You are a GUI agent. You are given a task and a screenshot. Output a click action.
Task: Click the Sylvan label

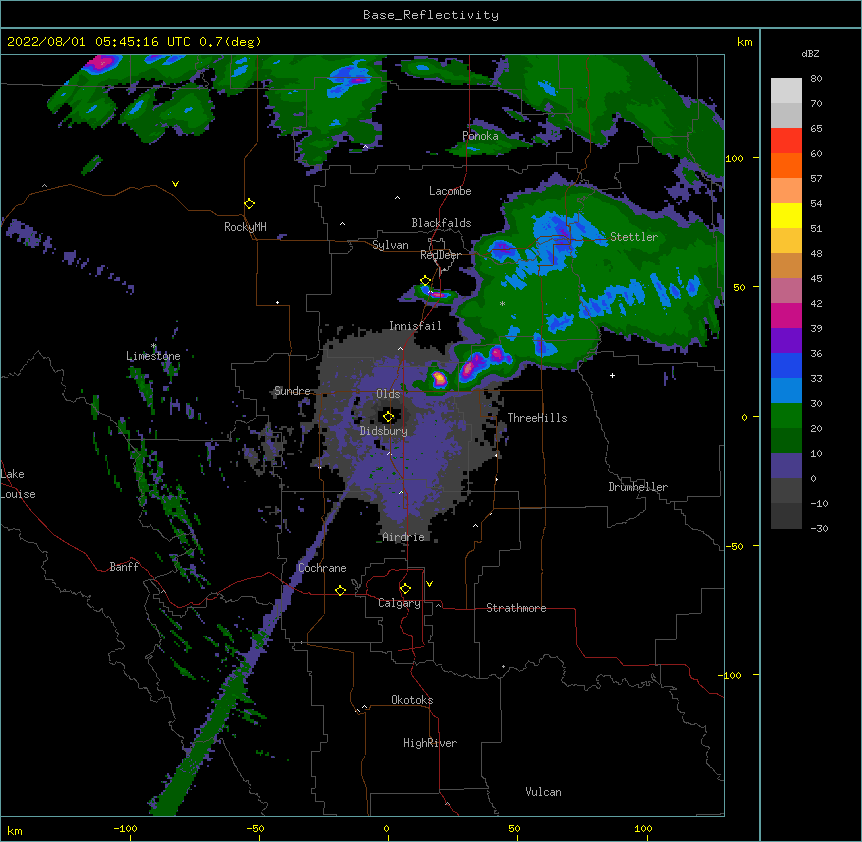pos(390,245)
